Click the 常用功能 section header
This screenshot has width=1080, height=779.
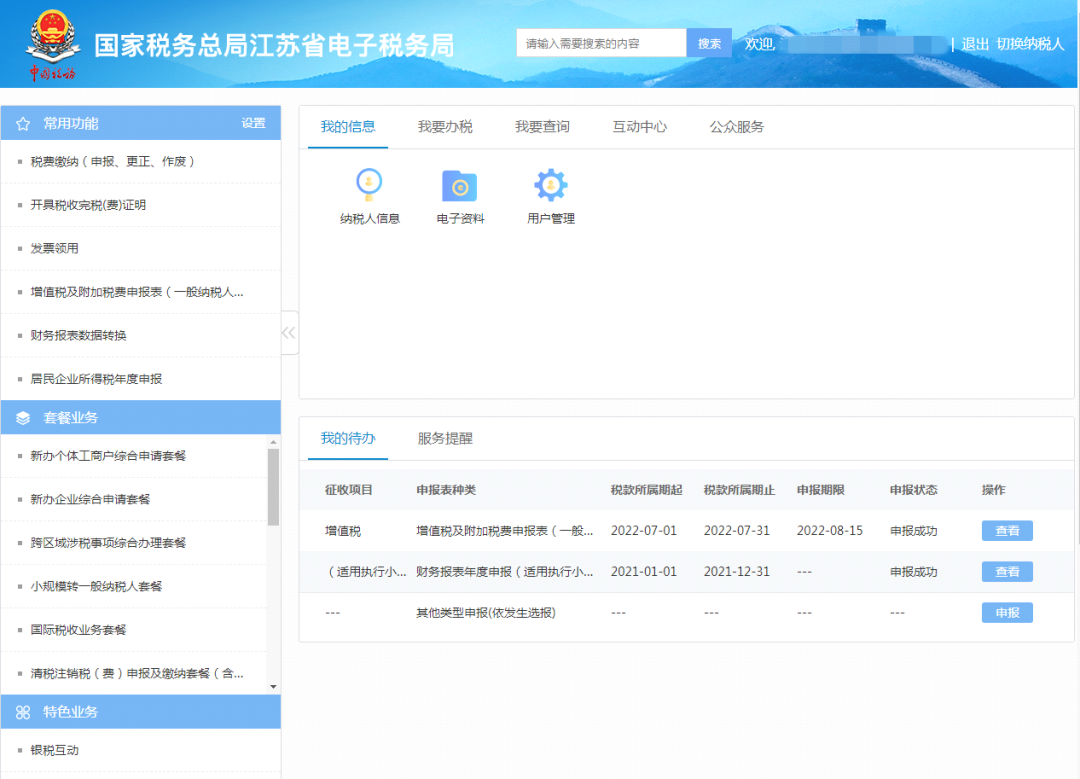tap(141, 123)
